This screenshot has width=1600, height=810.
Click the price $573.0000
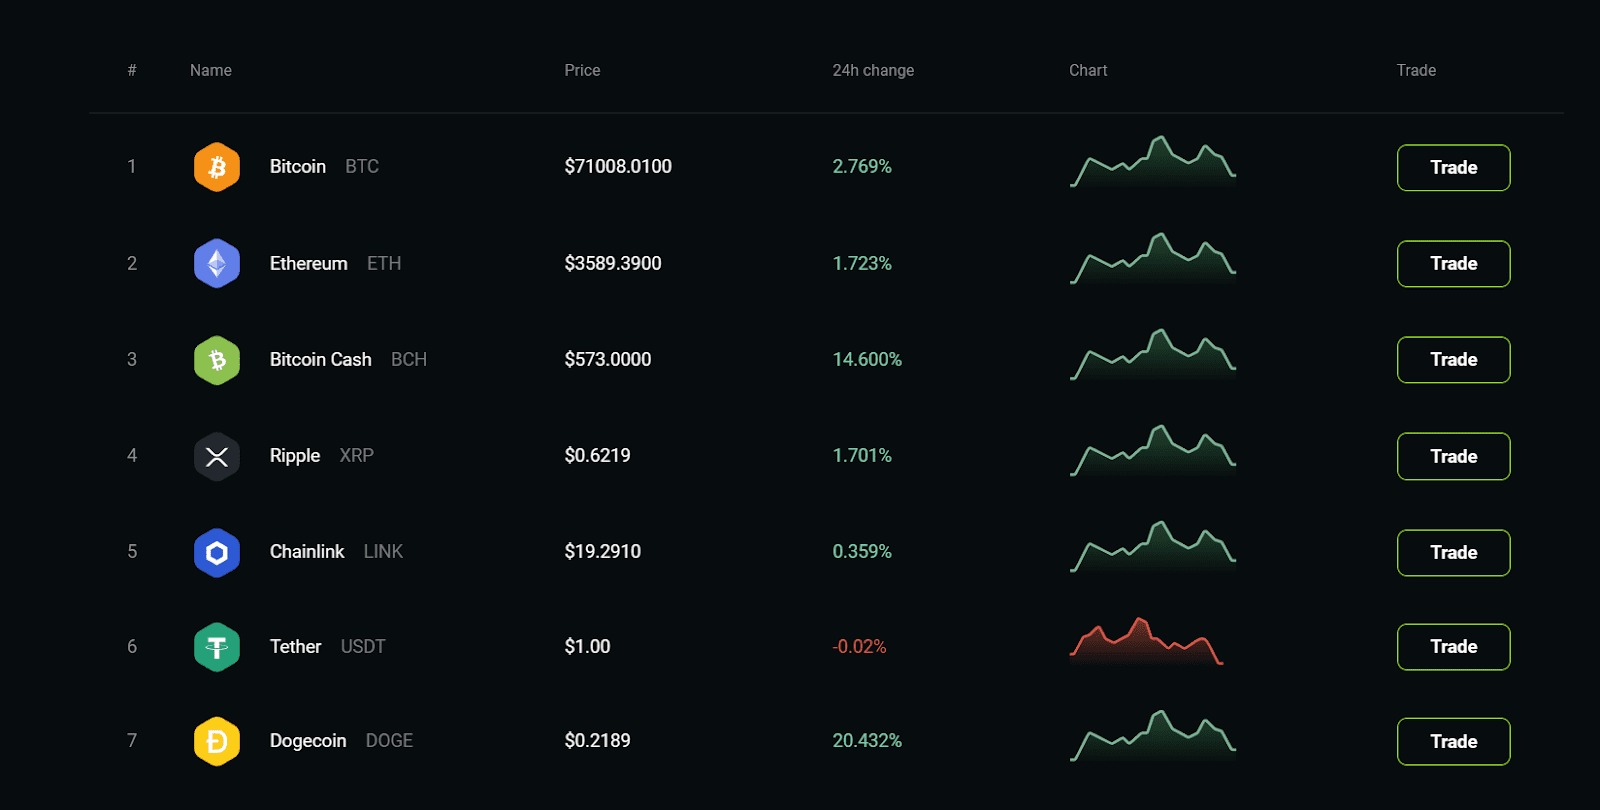coord(608,359)
